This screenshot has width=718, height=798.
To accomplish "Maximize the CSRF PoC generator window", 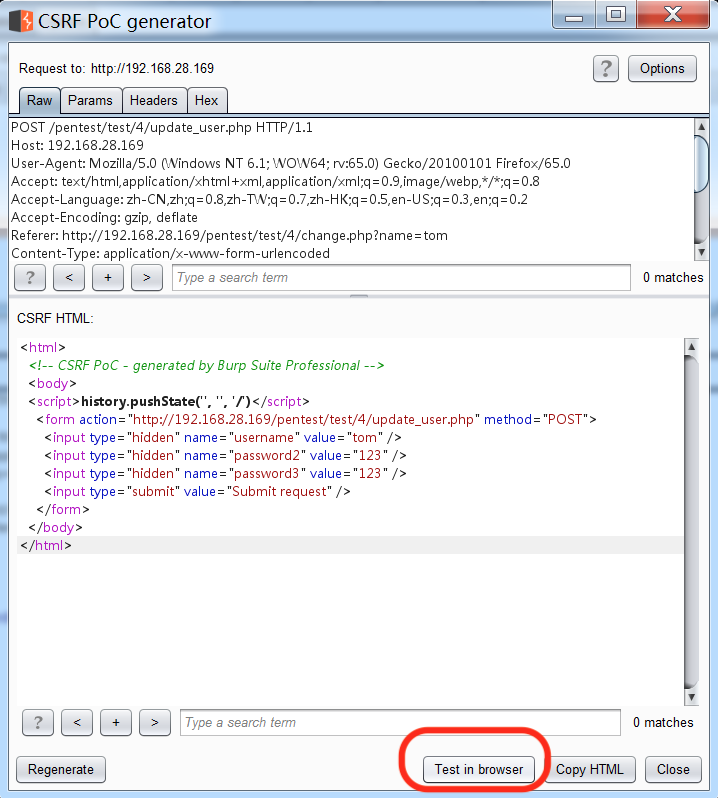I will [615, 15].
